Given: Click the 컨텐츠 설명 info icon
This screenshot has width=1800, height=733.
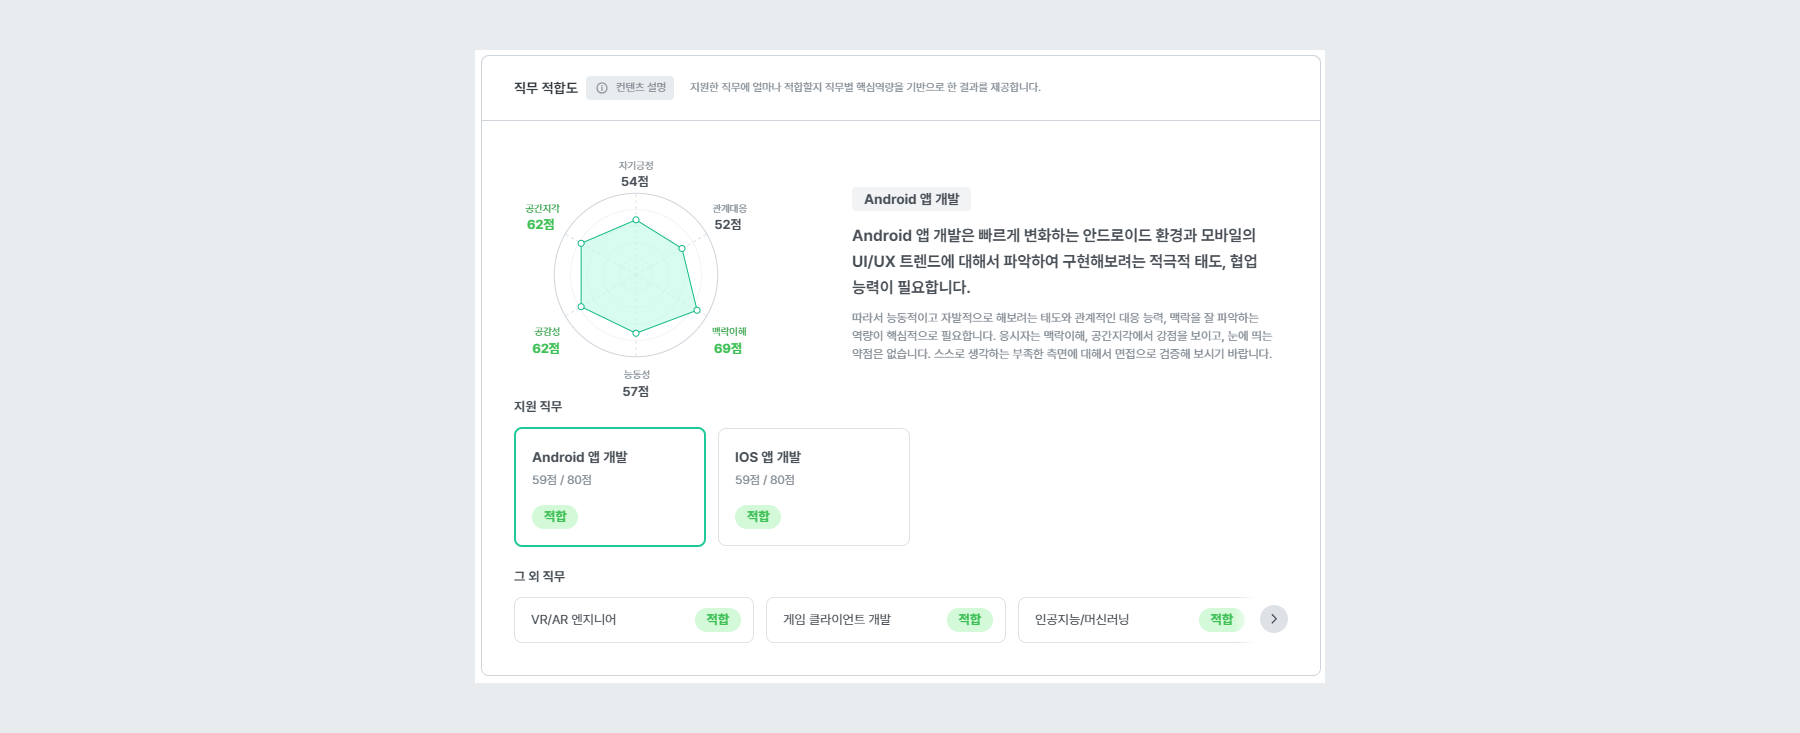Looking at the screenshot, I should pyautogui.click(x=601, y=88).
